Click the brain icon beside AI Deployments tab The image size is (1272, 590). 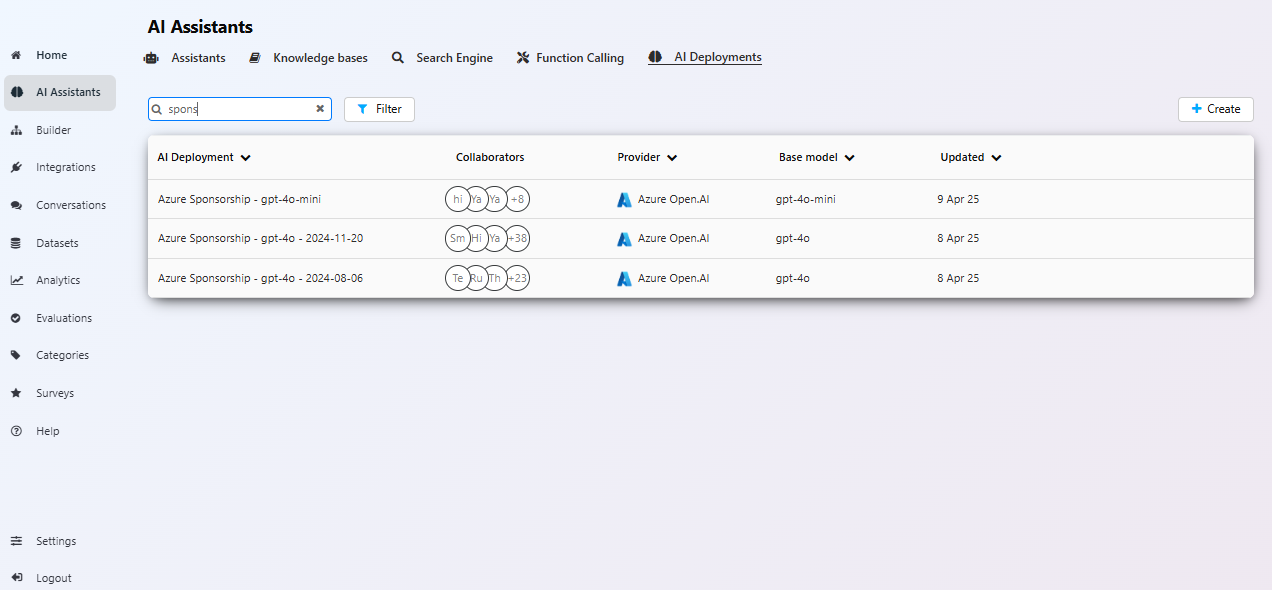click(655, 57)
